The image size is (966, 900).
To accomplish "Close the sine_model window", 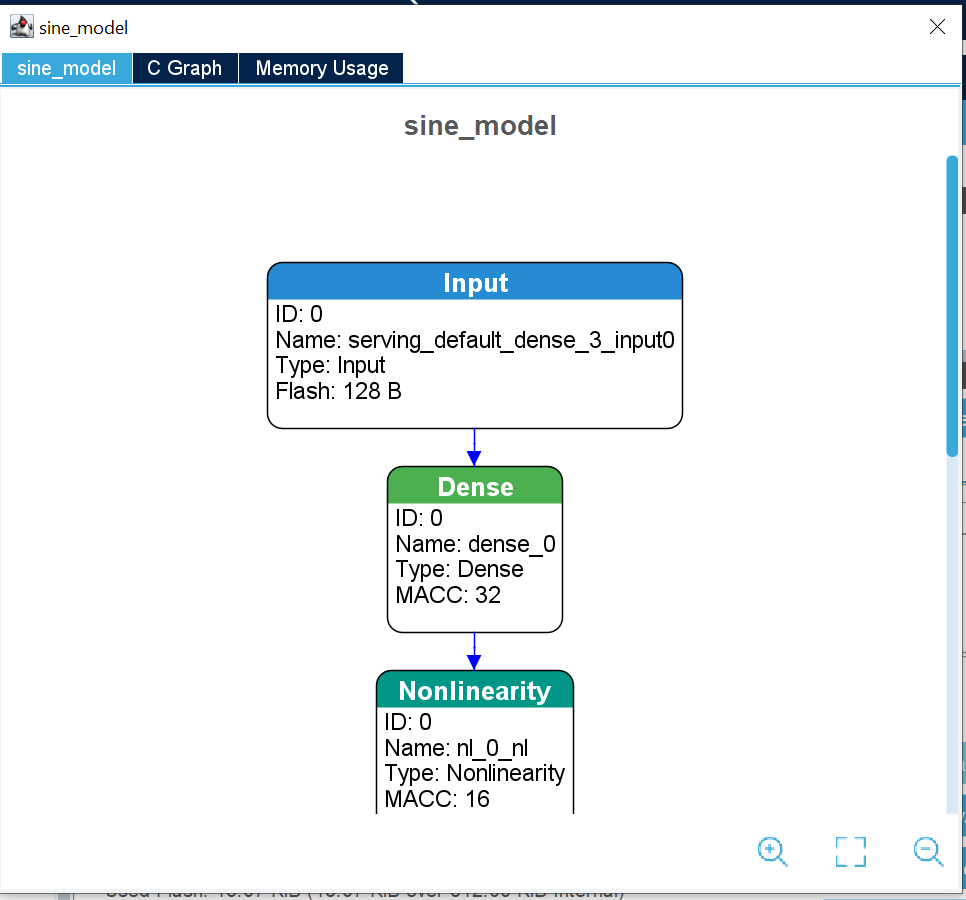I will [x=937, y=27].
